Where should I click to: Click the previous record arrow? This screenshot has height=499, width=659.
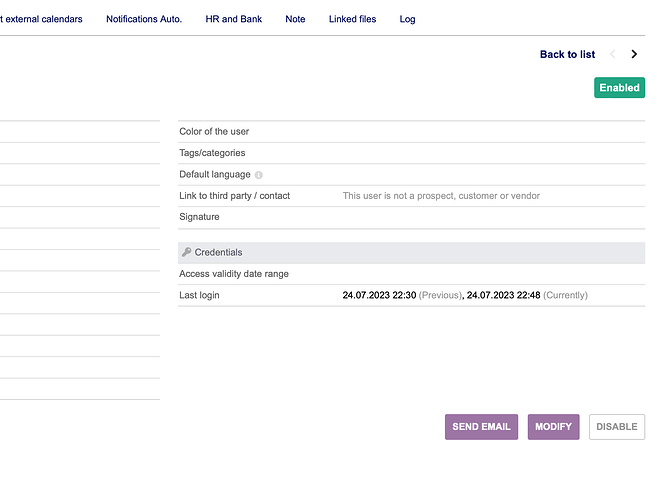[613, 54]
